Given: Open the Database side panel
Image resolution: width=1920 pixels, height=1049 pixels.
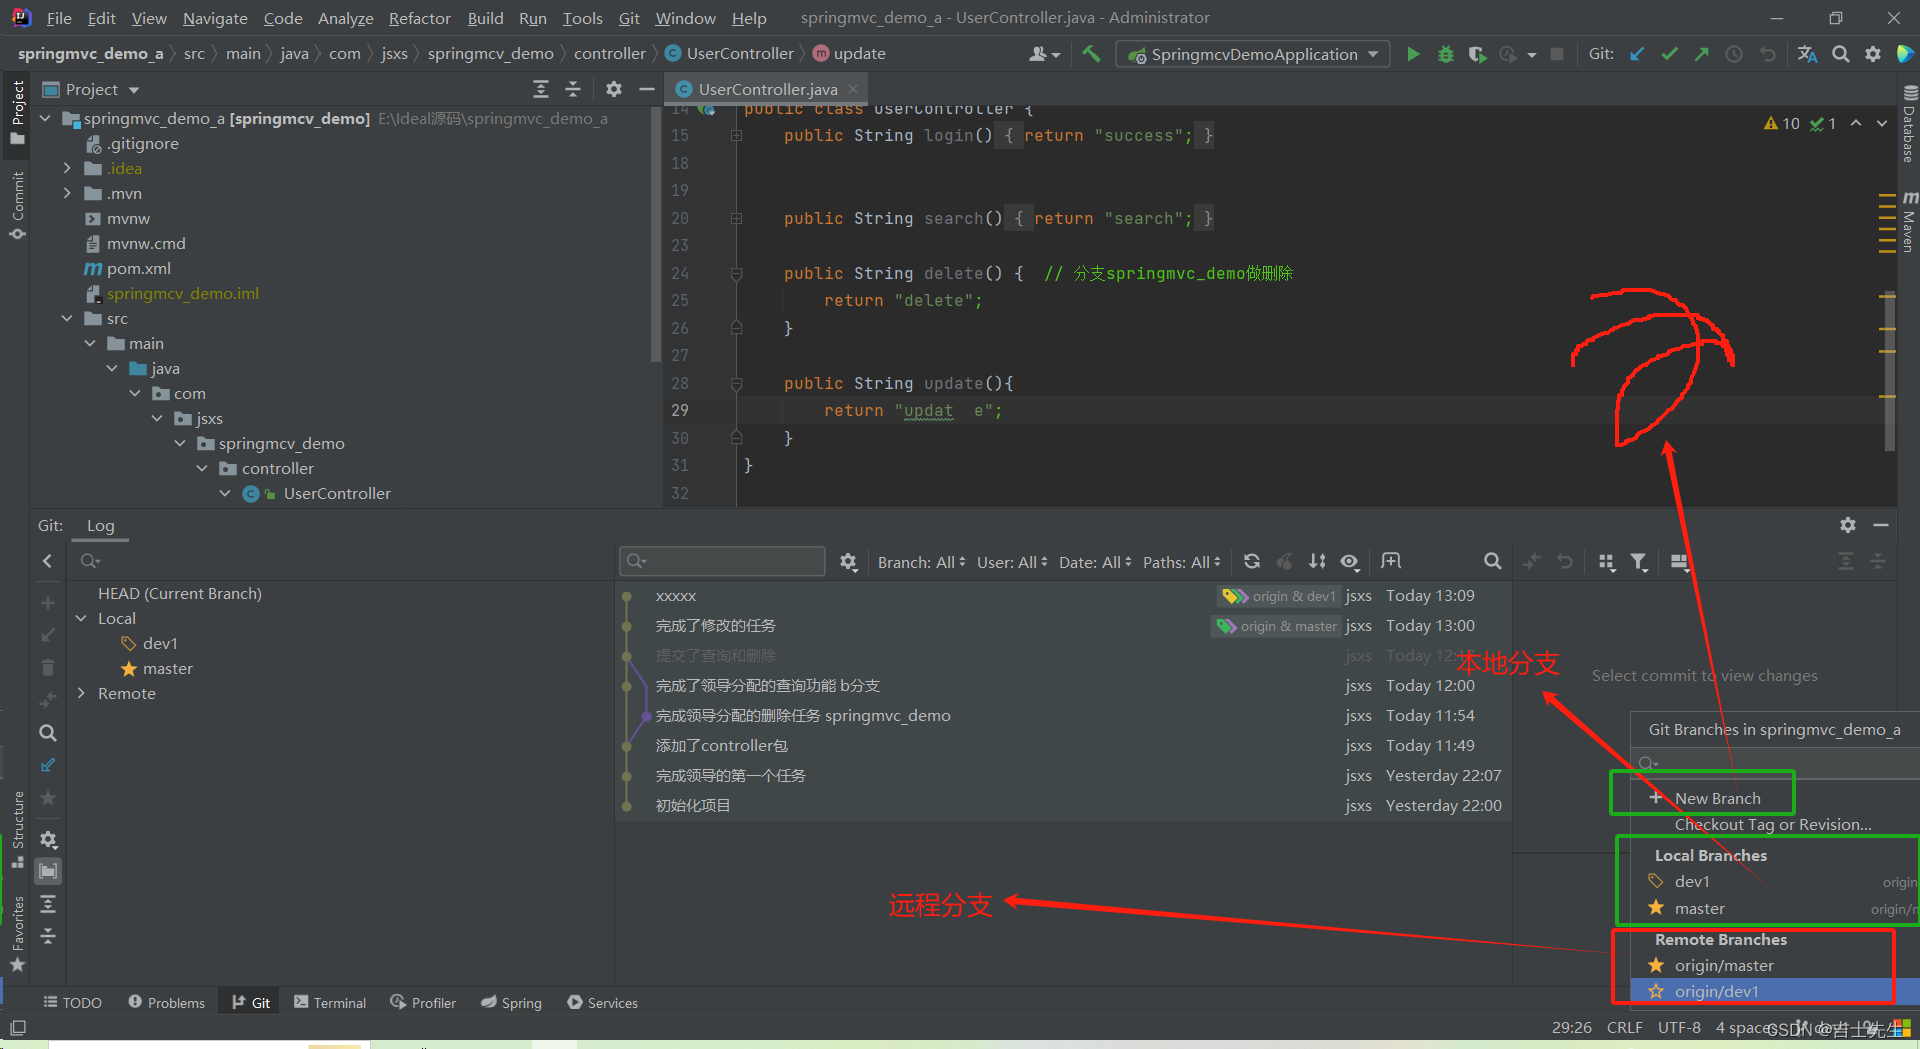Looking at the screenshot, I should [1909, 125].
